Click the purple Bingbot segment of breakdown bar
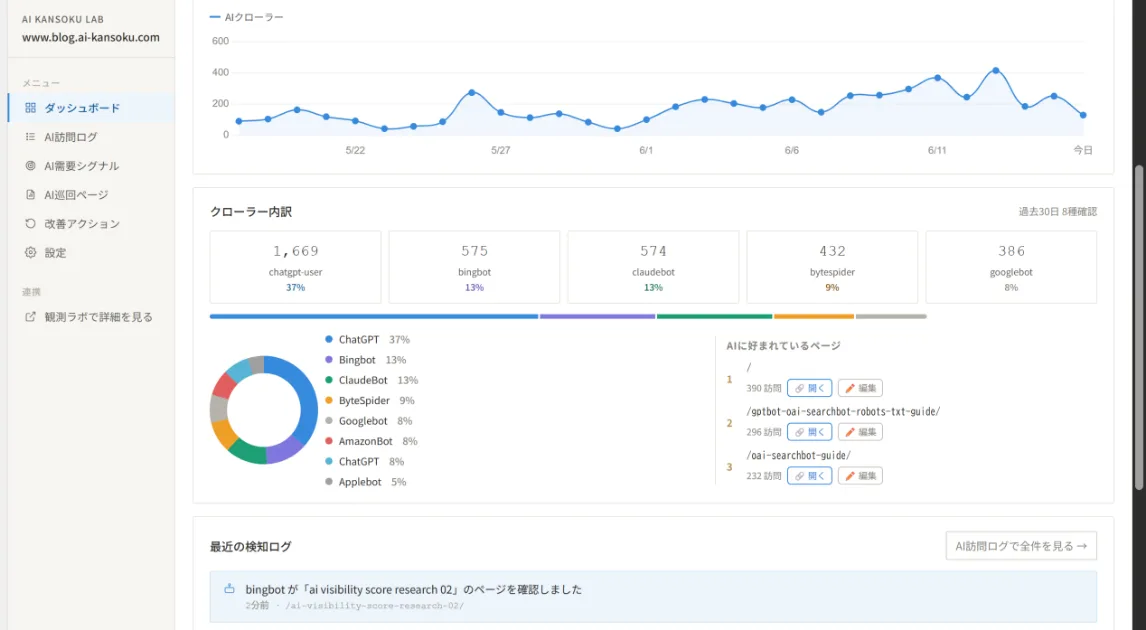 pos(597,316)
